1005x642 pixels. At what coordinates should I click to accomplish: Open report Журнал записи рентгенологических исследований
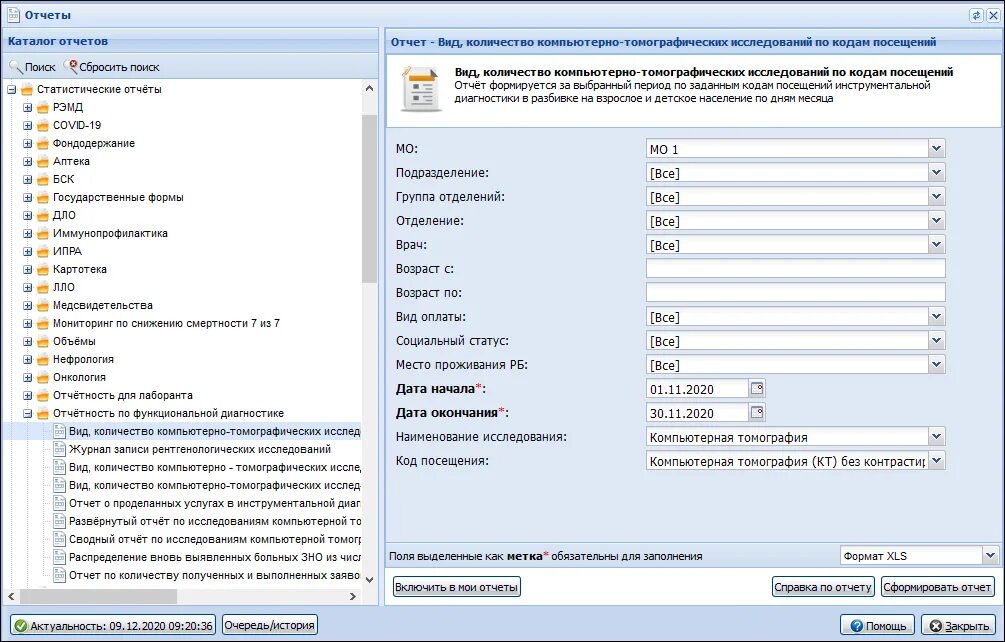coord(199,449)
